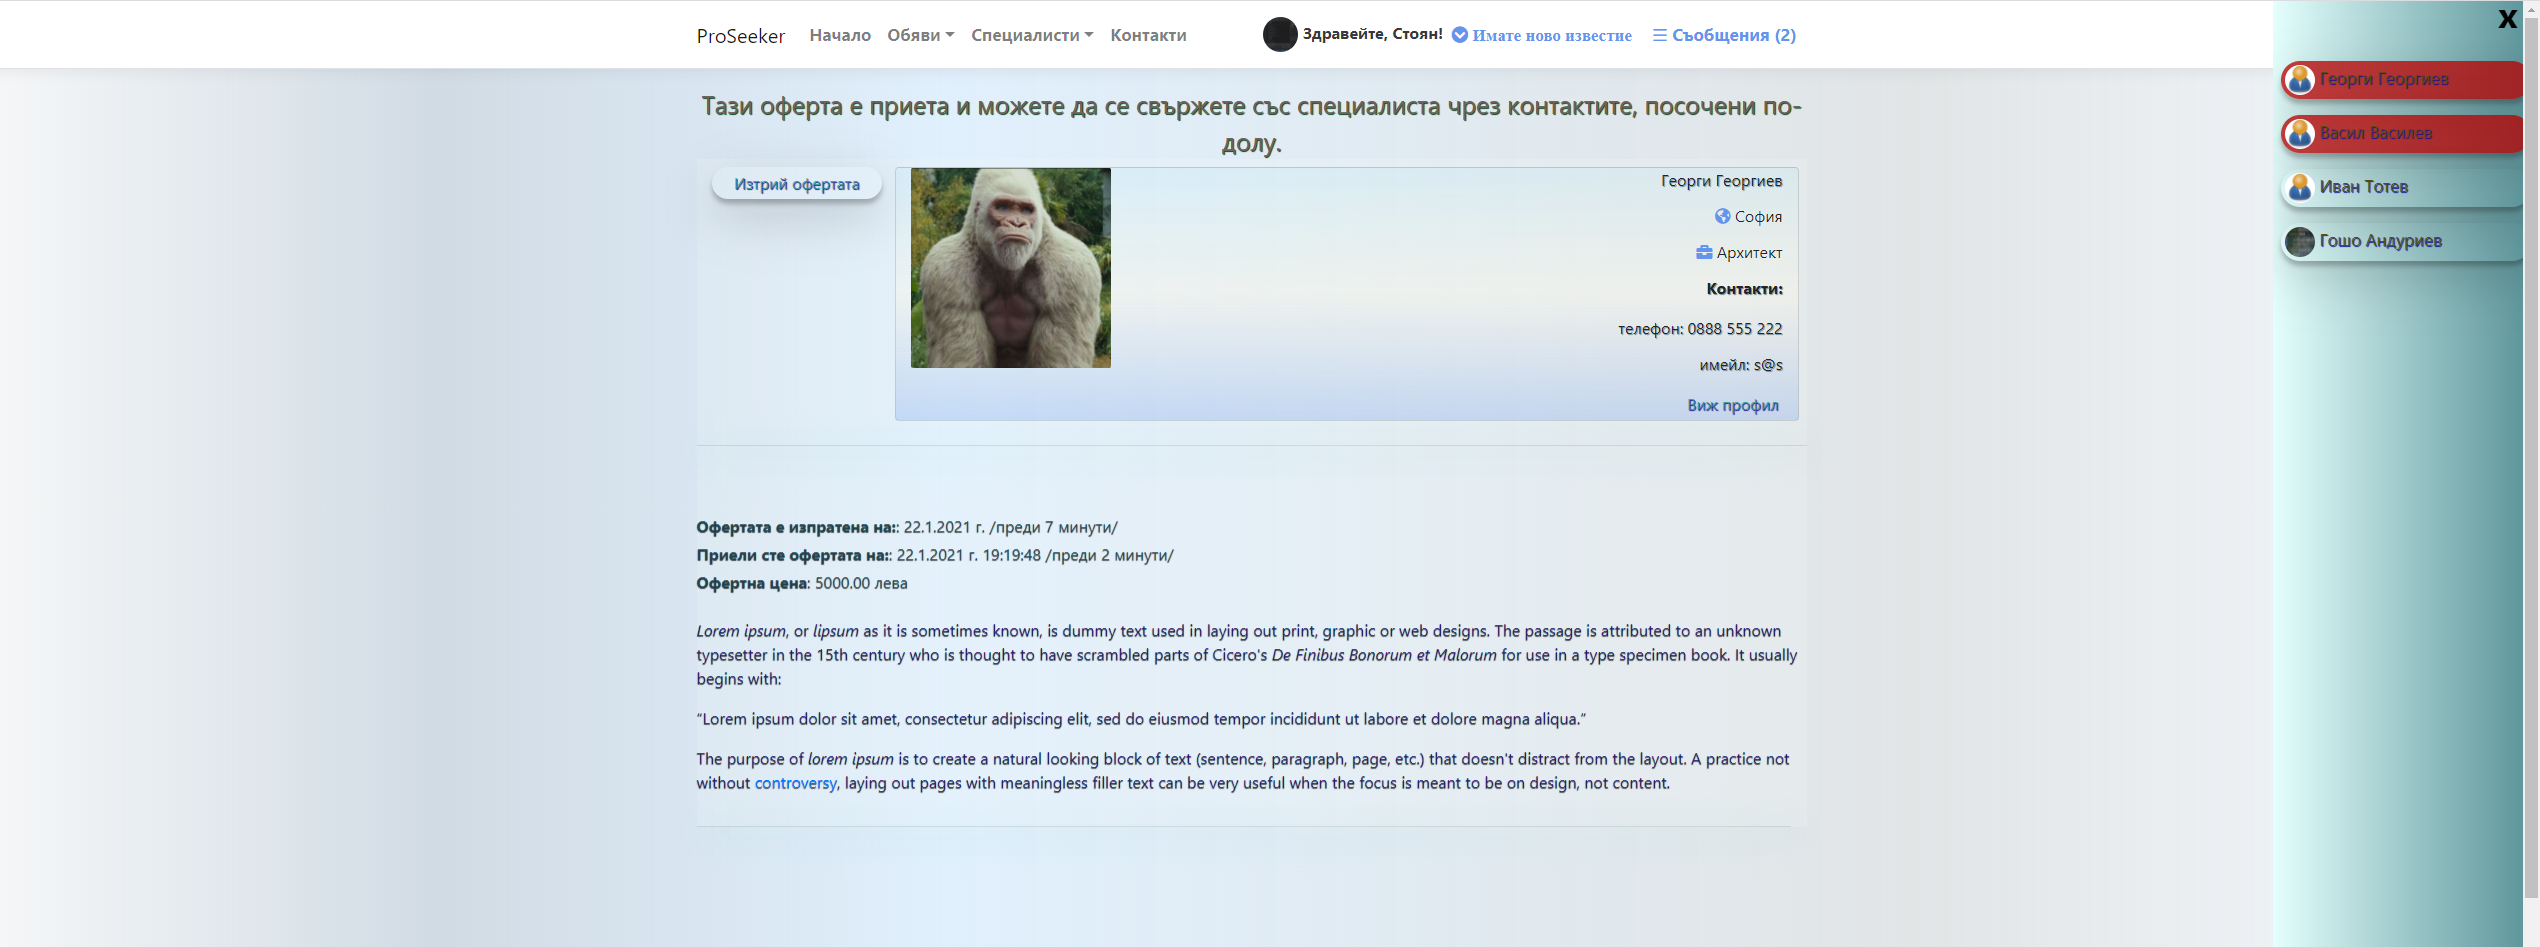Click Гошо Андуриев's avatar icon in chat sidebar

2300,241
